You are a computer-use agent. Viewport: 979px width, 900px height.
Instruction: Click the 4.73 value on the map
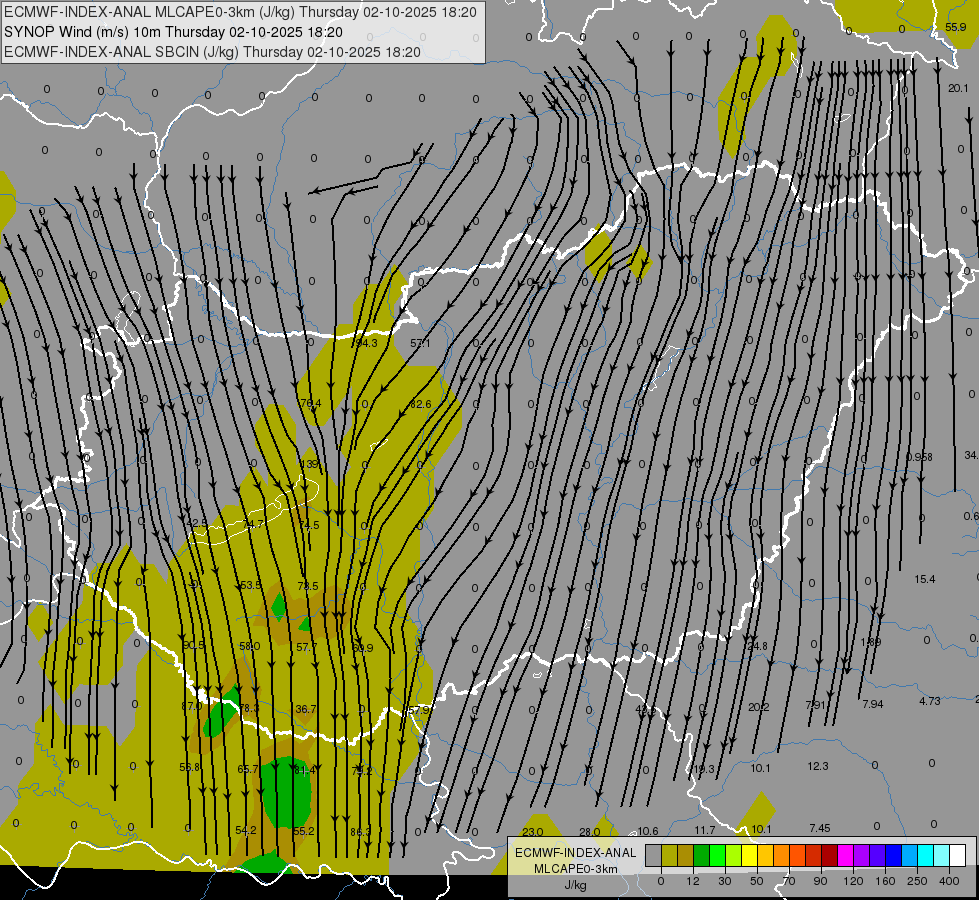930,701
